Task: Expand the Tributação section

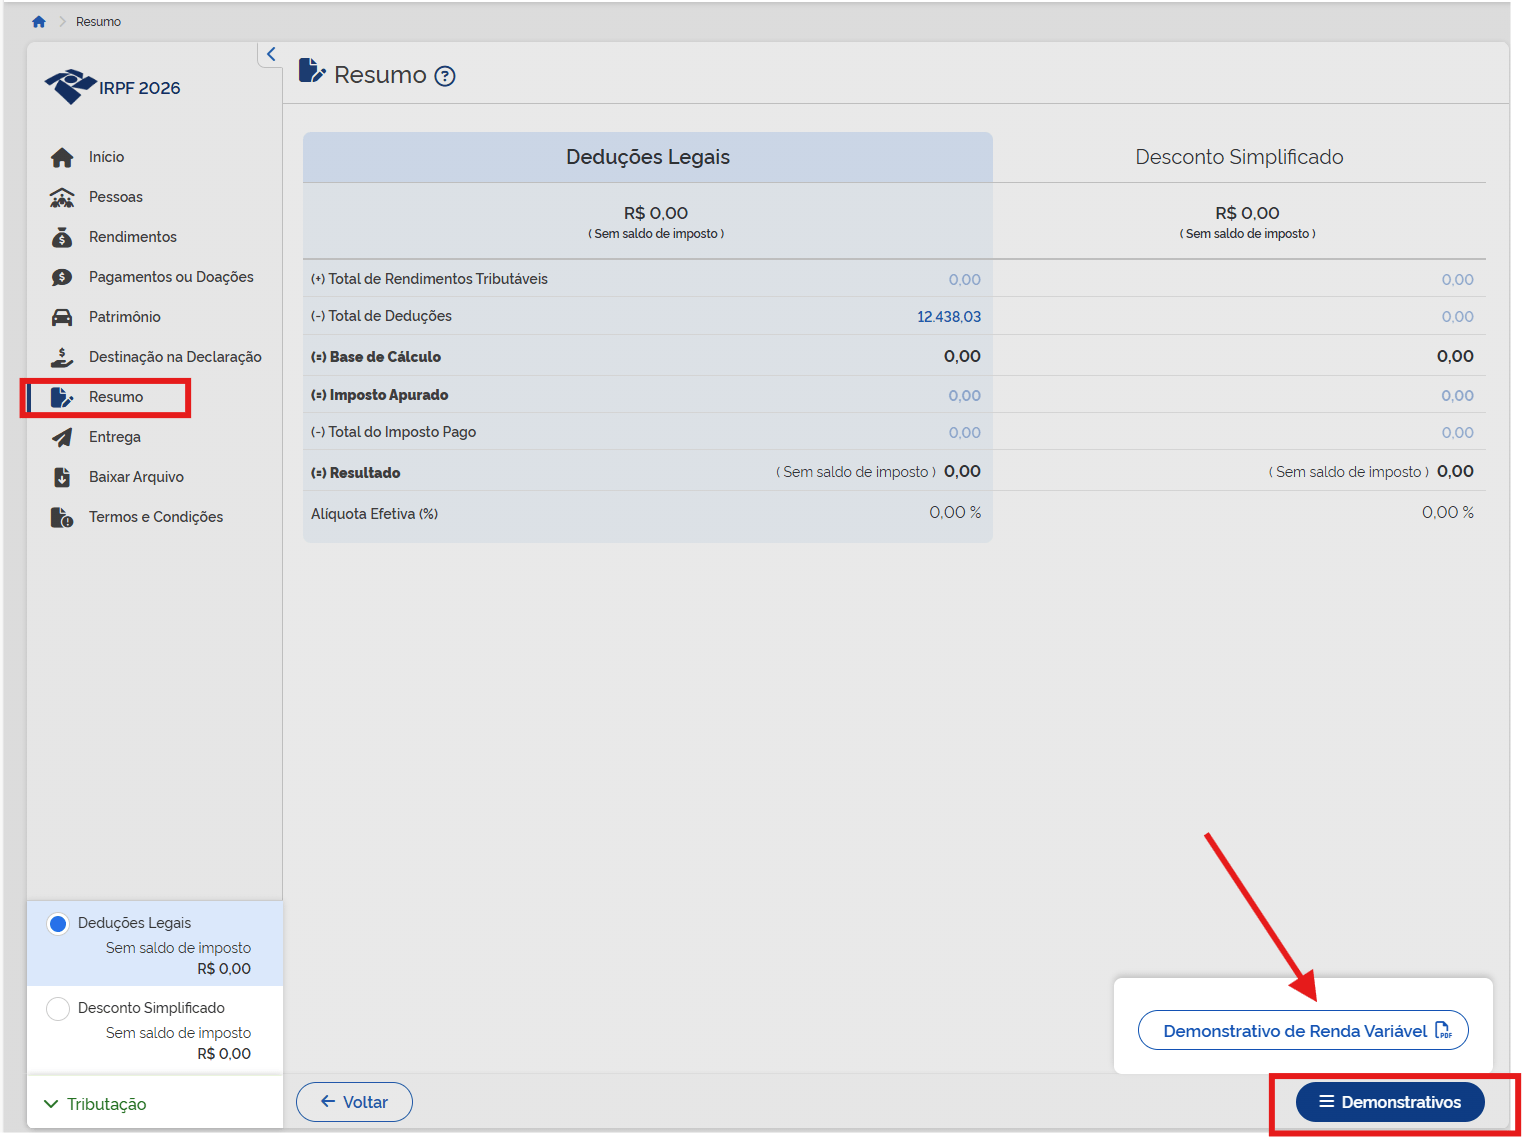Action: pos(96,1104)
